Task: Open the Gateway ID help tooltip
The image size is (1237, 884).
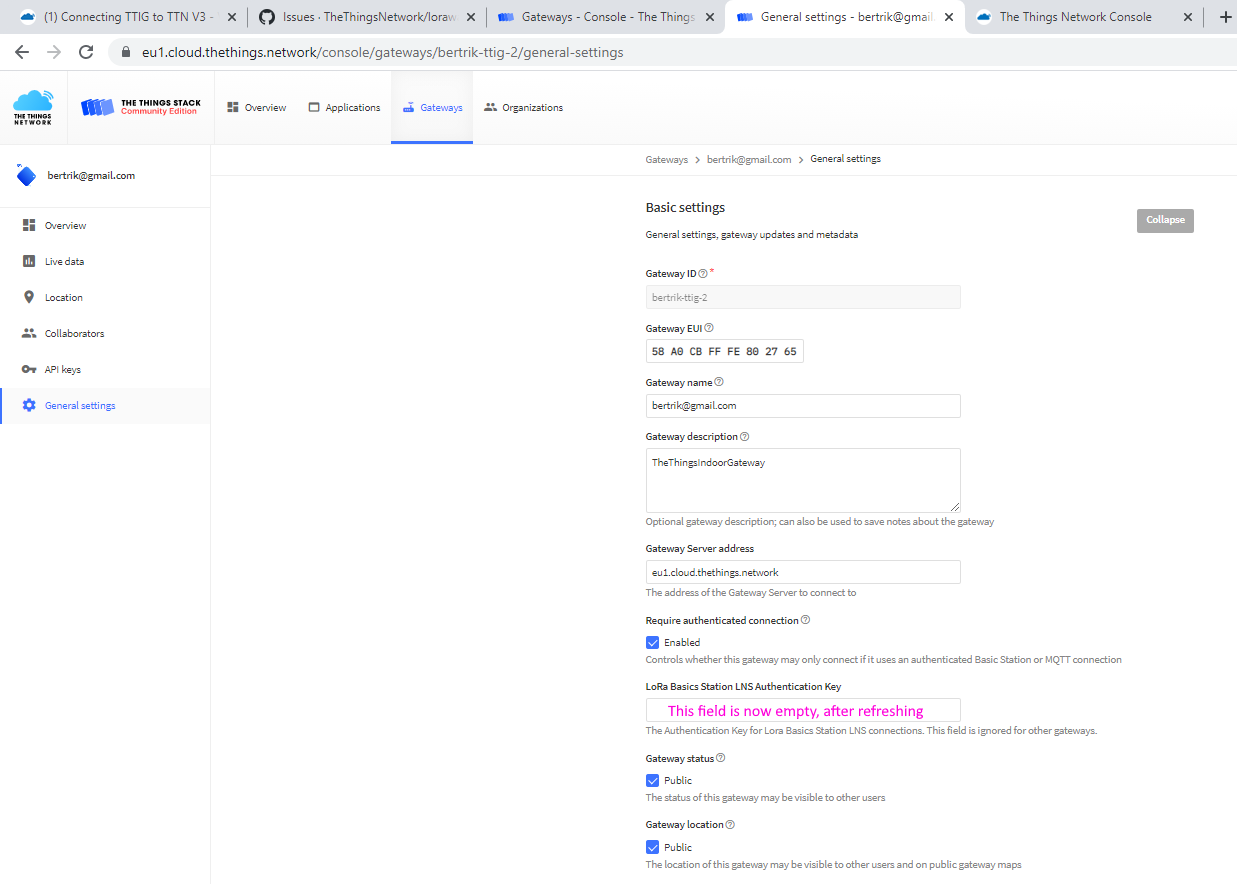Action: (x=703, y=272)
